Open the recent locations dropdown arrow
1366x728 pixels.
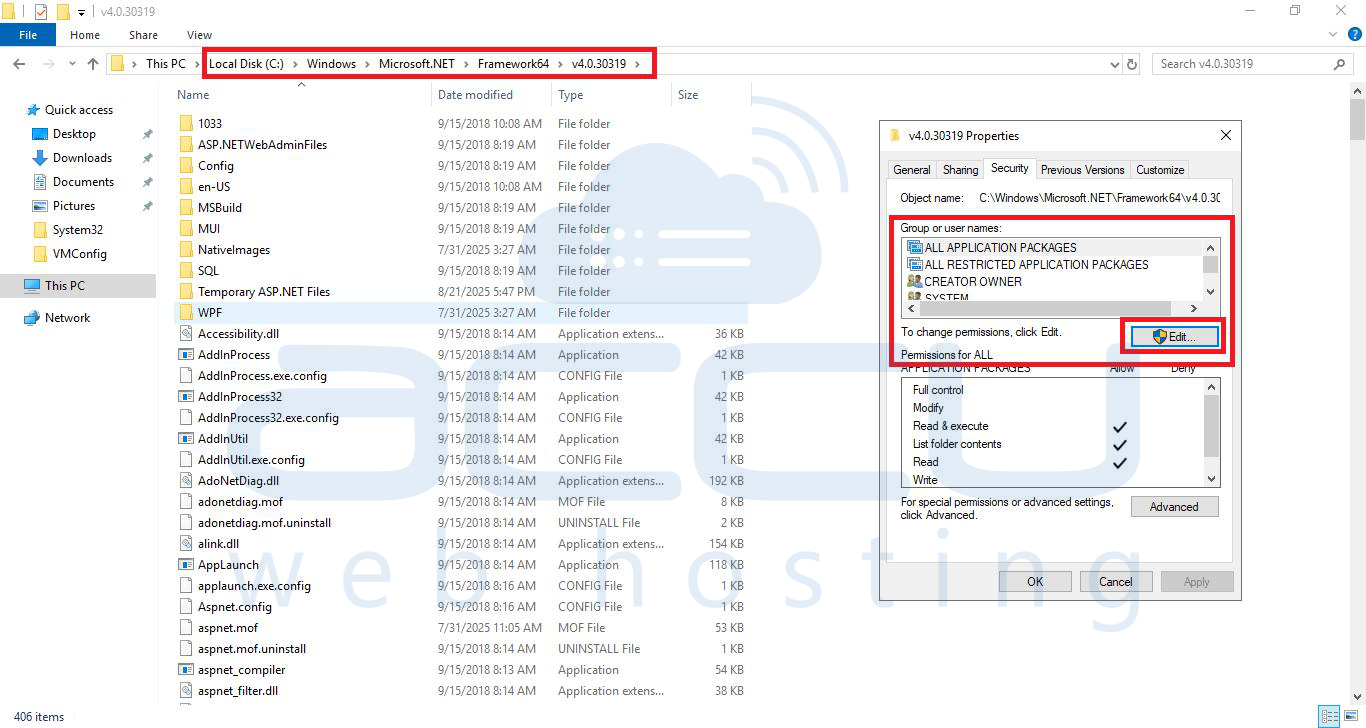click(x=72, y=64)
